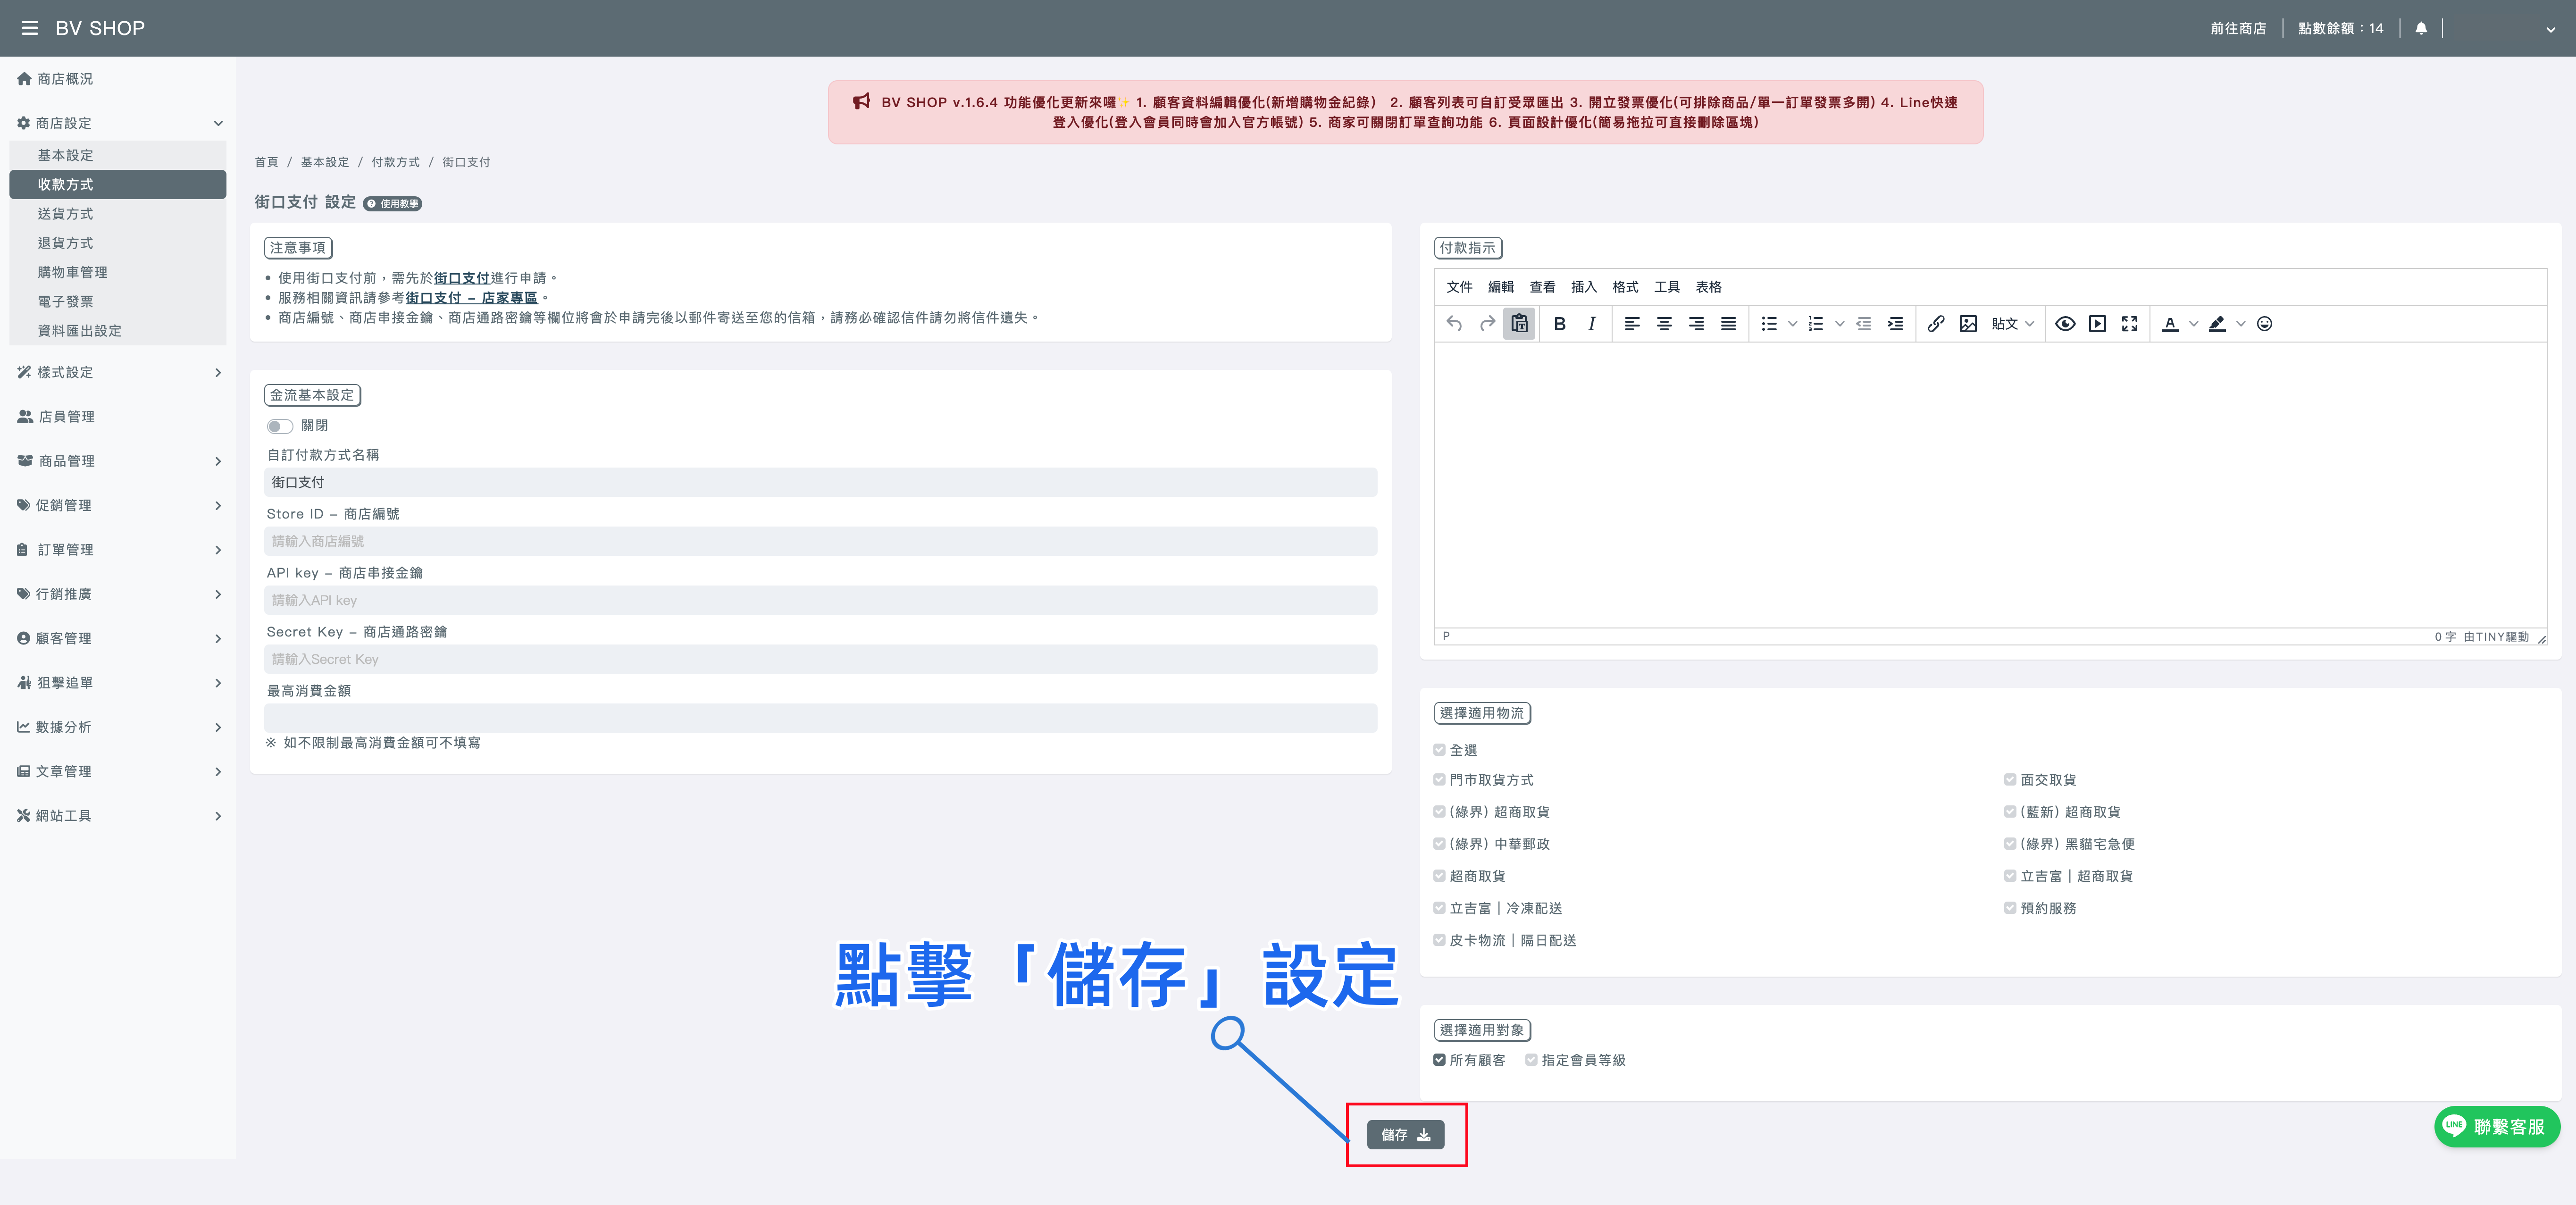Toggle the 所有顧客 checkbox
The image size is (2576, 1205).
[1439, 1060]
